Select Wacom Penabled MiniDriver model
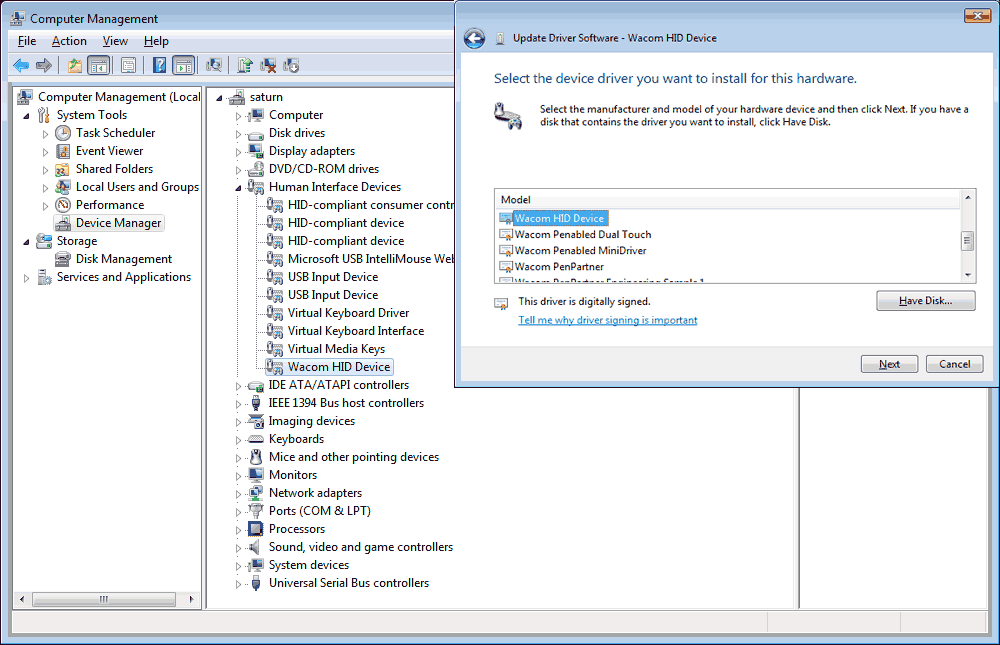 (580, 250)
